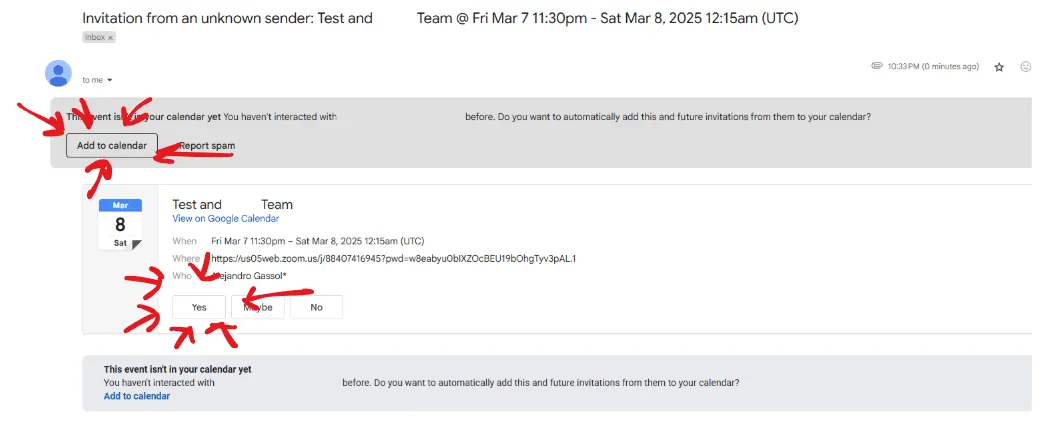Click the Mar 8 calendar date icon
Screen dimensions: 1059x436
(x=120, y=225)
